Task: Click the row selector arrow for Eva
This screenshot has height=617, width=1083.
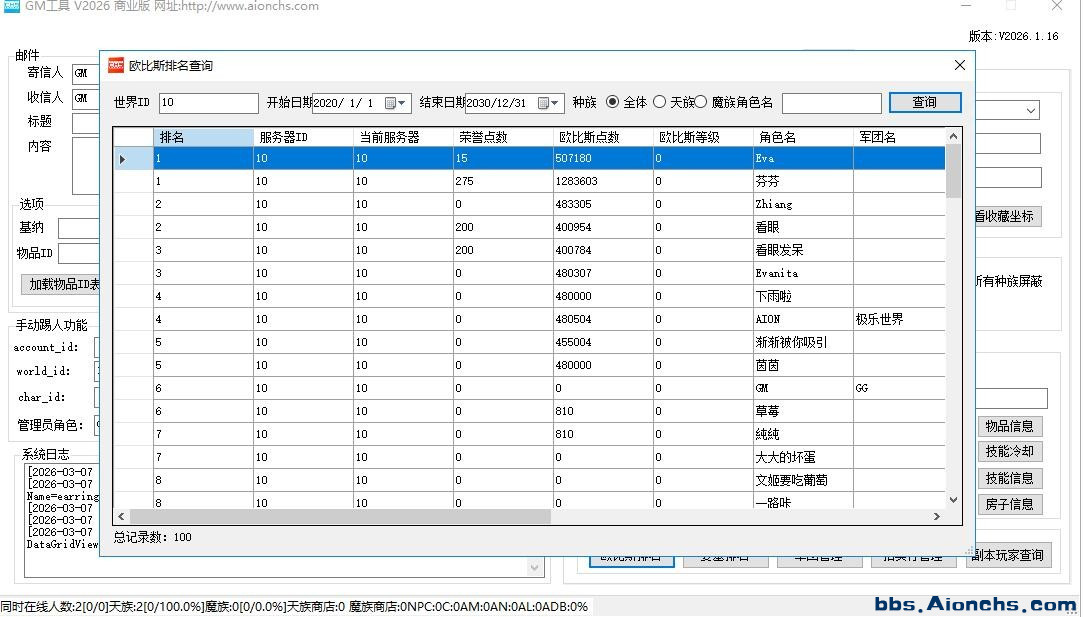Action: (123, 159)
